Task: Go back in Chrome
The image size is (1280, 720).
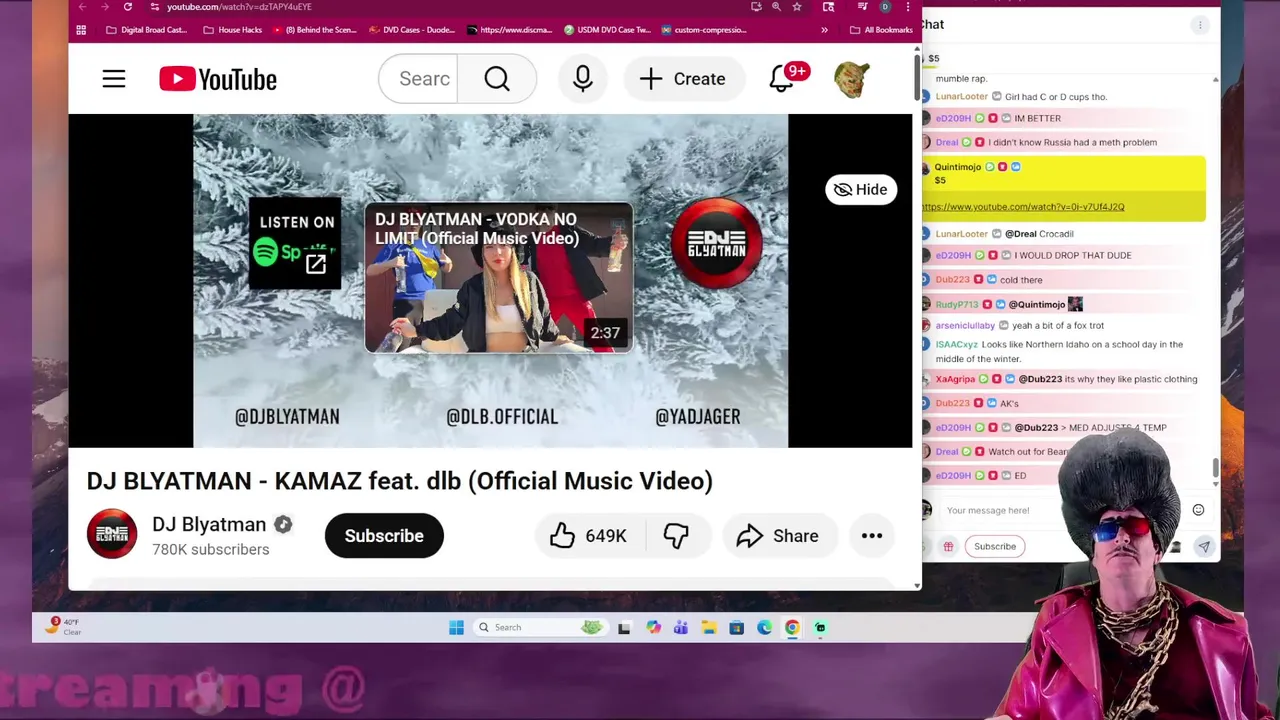Action: point(82,7)
